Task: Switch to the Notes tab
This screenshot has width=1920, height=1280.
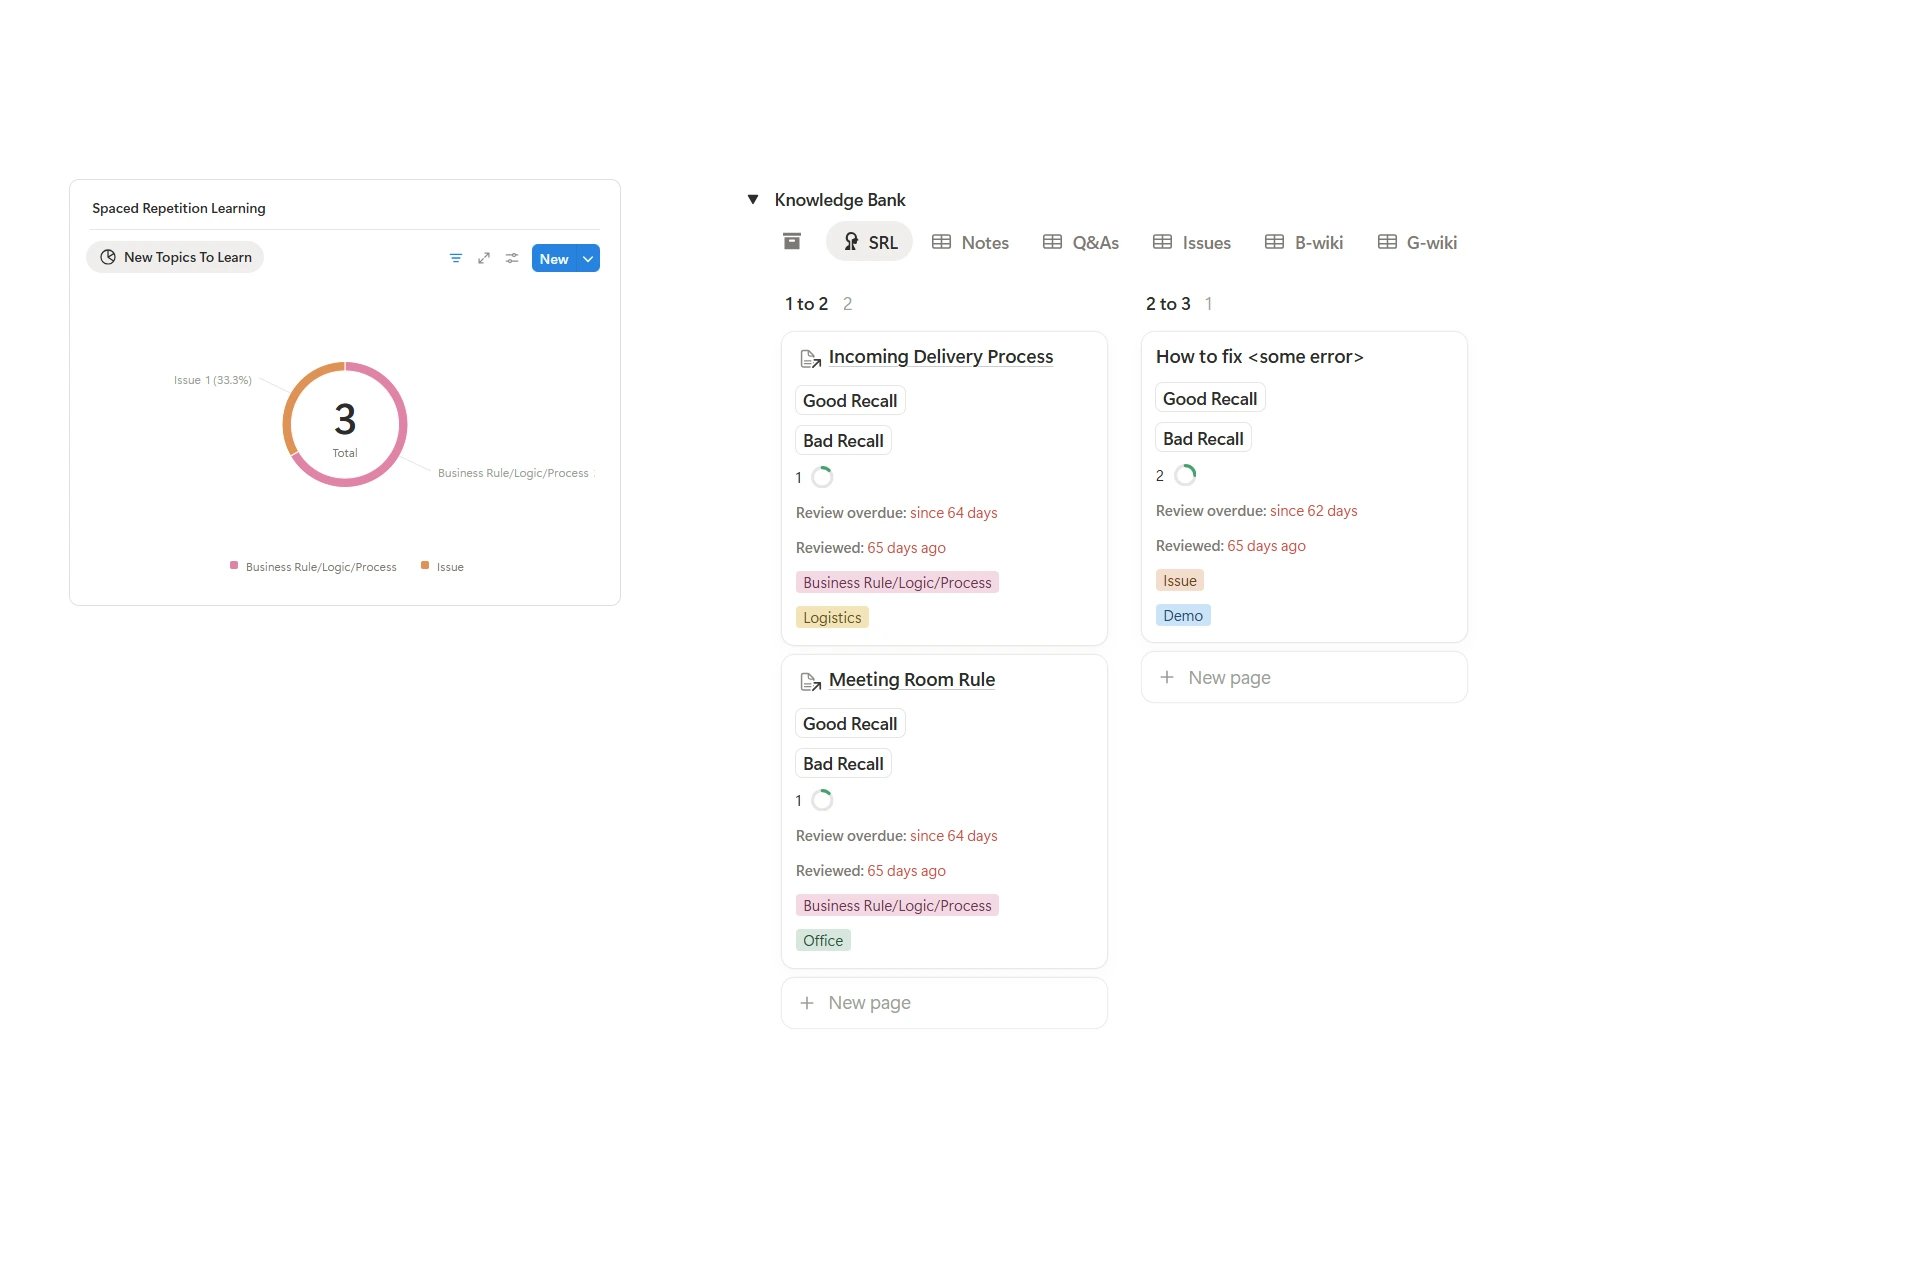Action: (970, 242)
